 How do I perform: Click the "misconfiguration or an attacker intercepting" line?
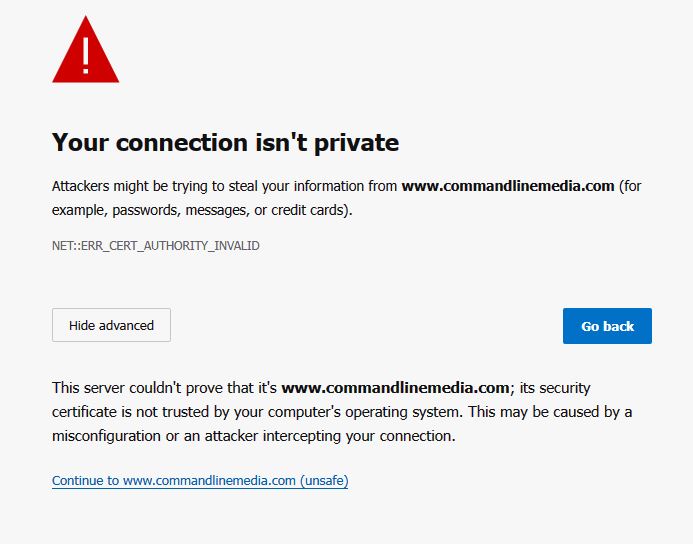(253, 436)
